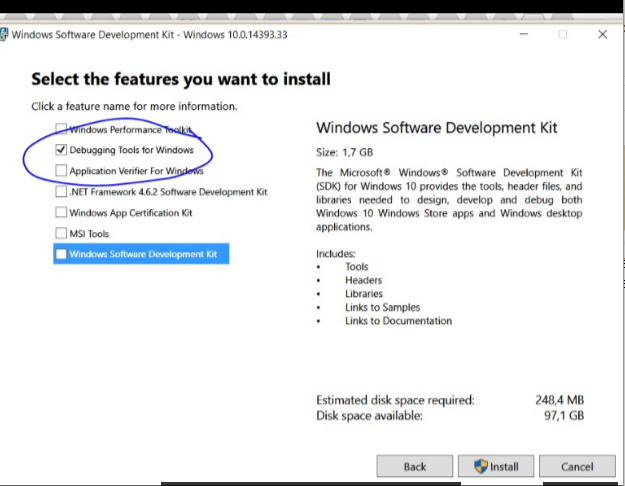625x486 pixels.
Task: Click the MSI Tools feature name
Action: [89, 234]
